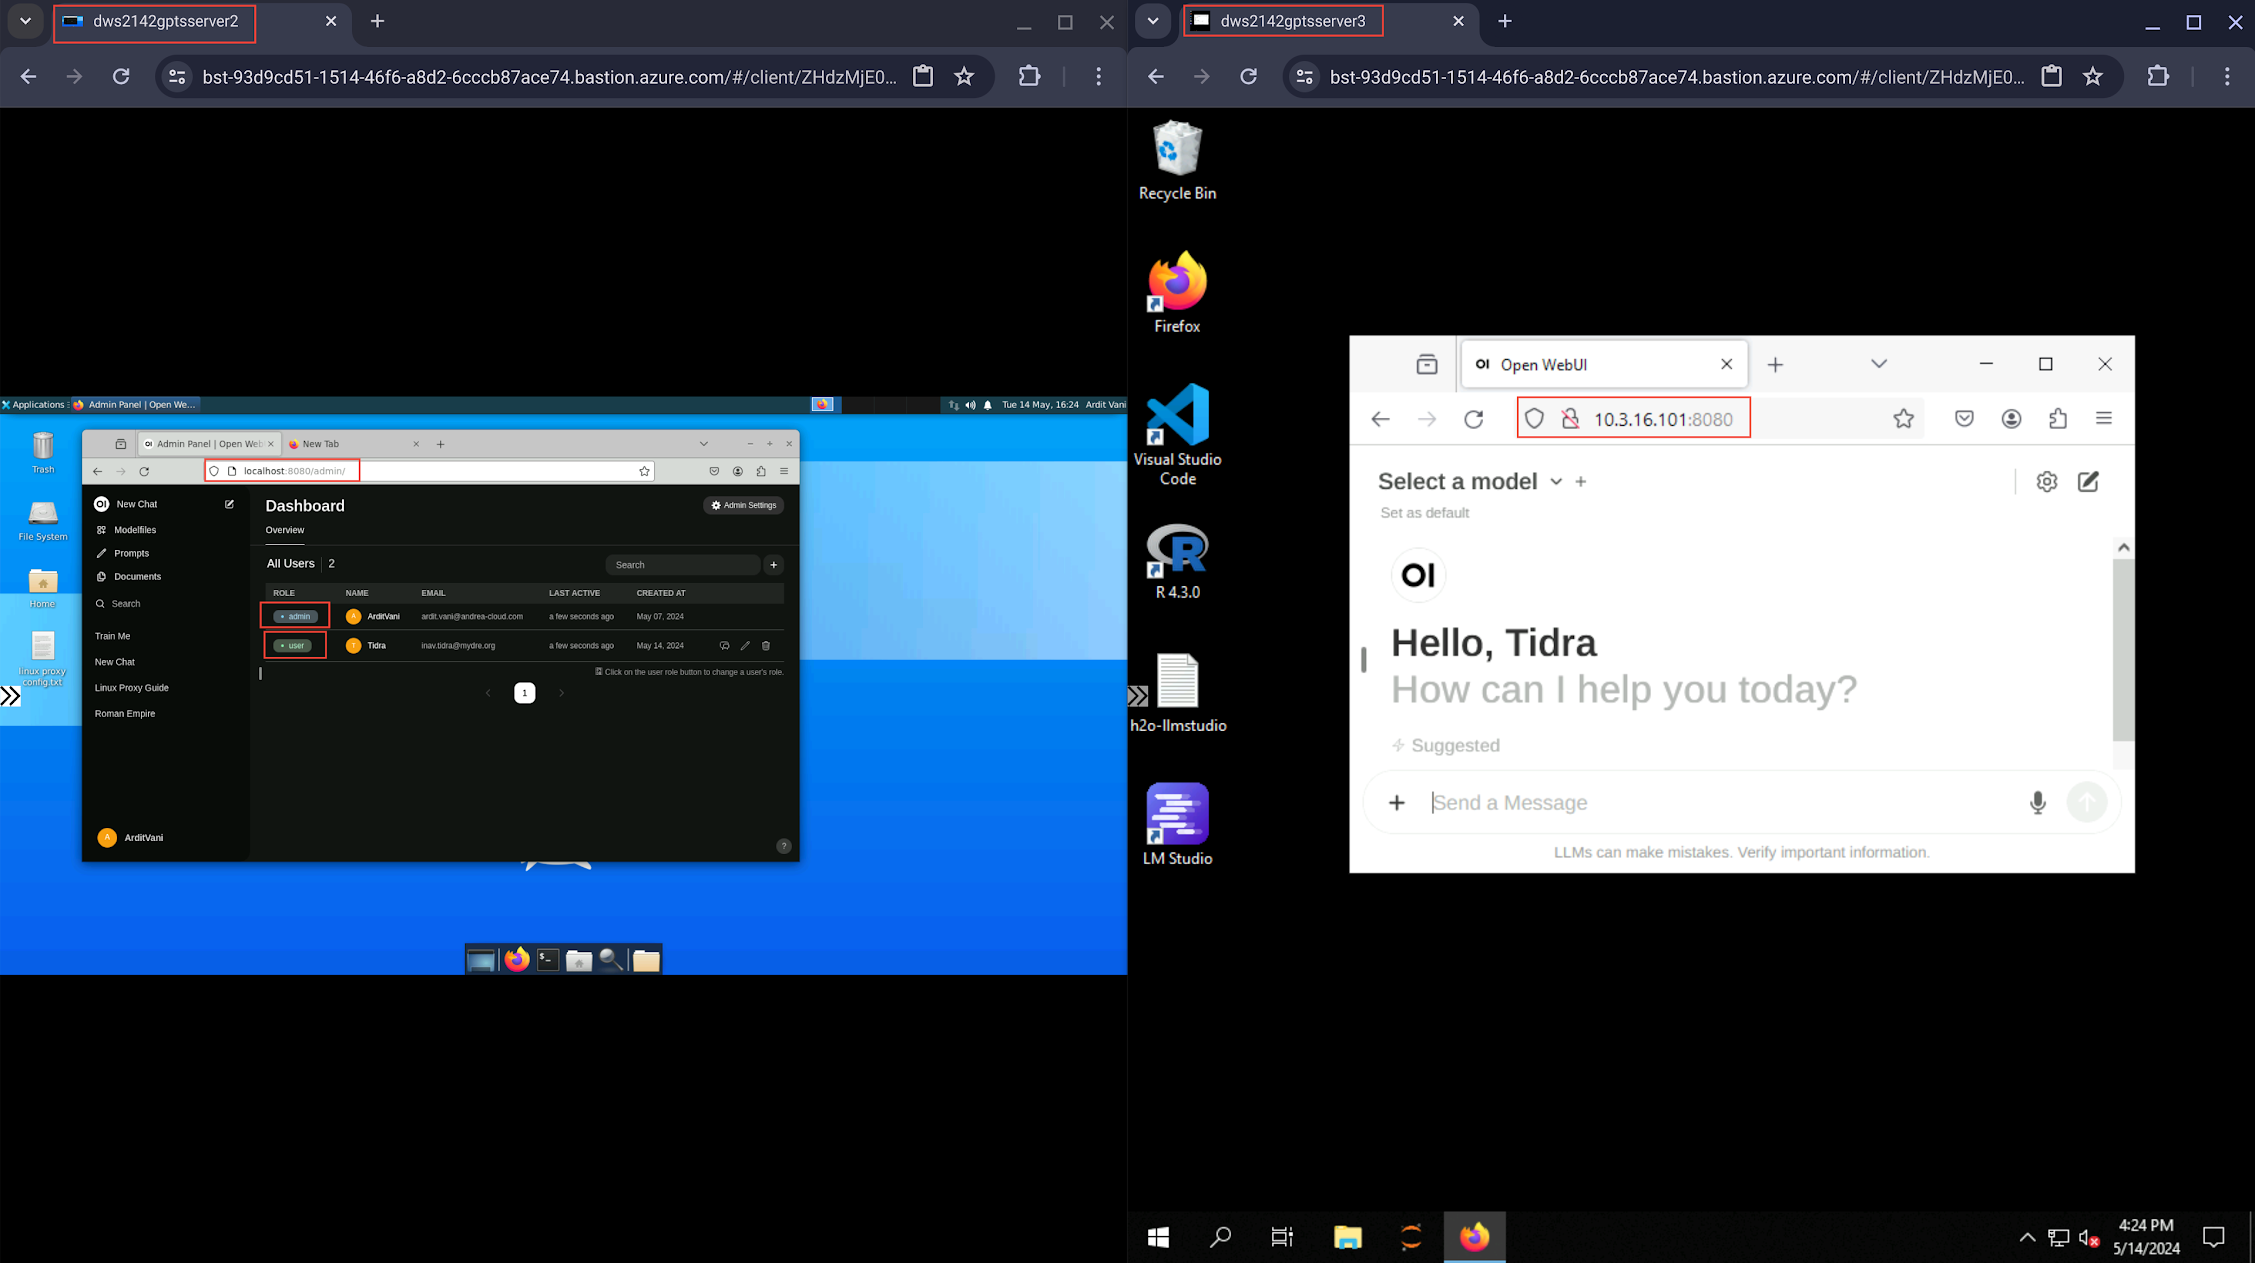This screenshot has height=1263, width=2255.
Task: Open the Trash icon on Linux desktop
Action: (x=43, y=452)
